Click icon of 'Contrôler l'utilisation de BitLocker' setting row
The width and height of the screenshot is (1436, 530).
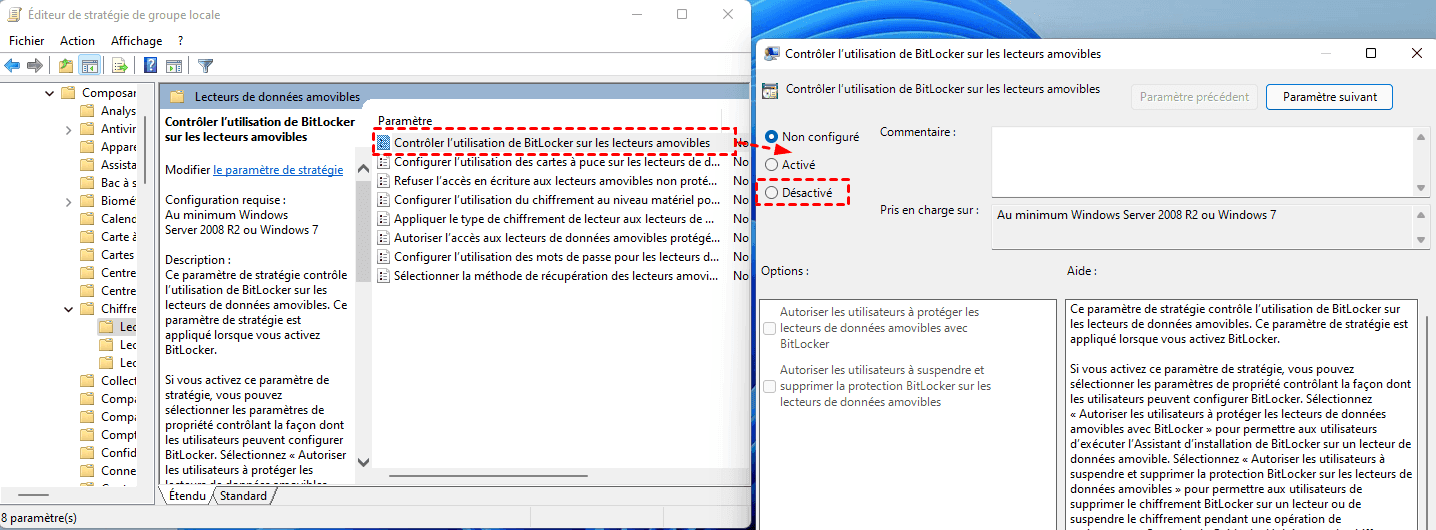[384, 143]
